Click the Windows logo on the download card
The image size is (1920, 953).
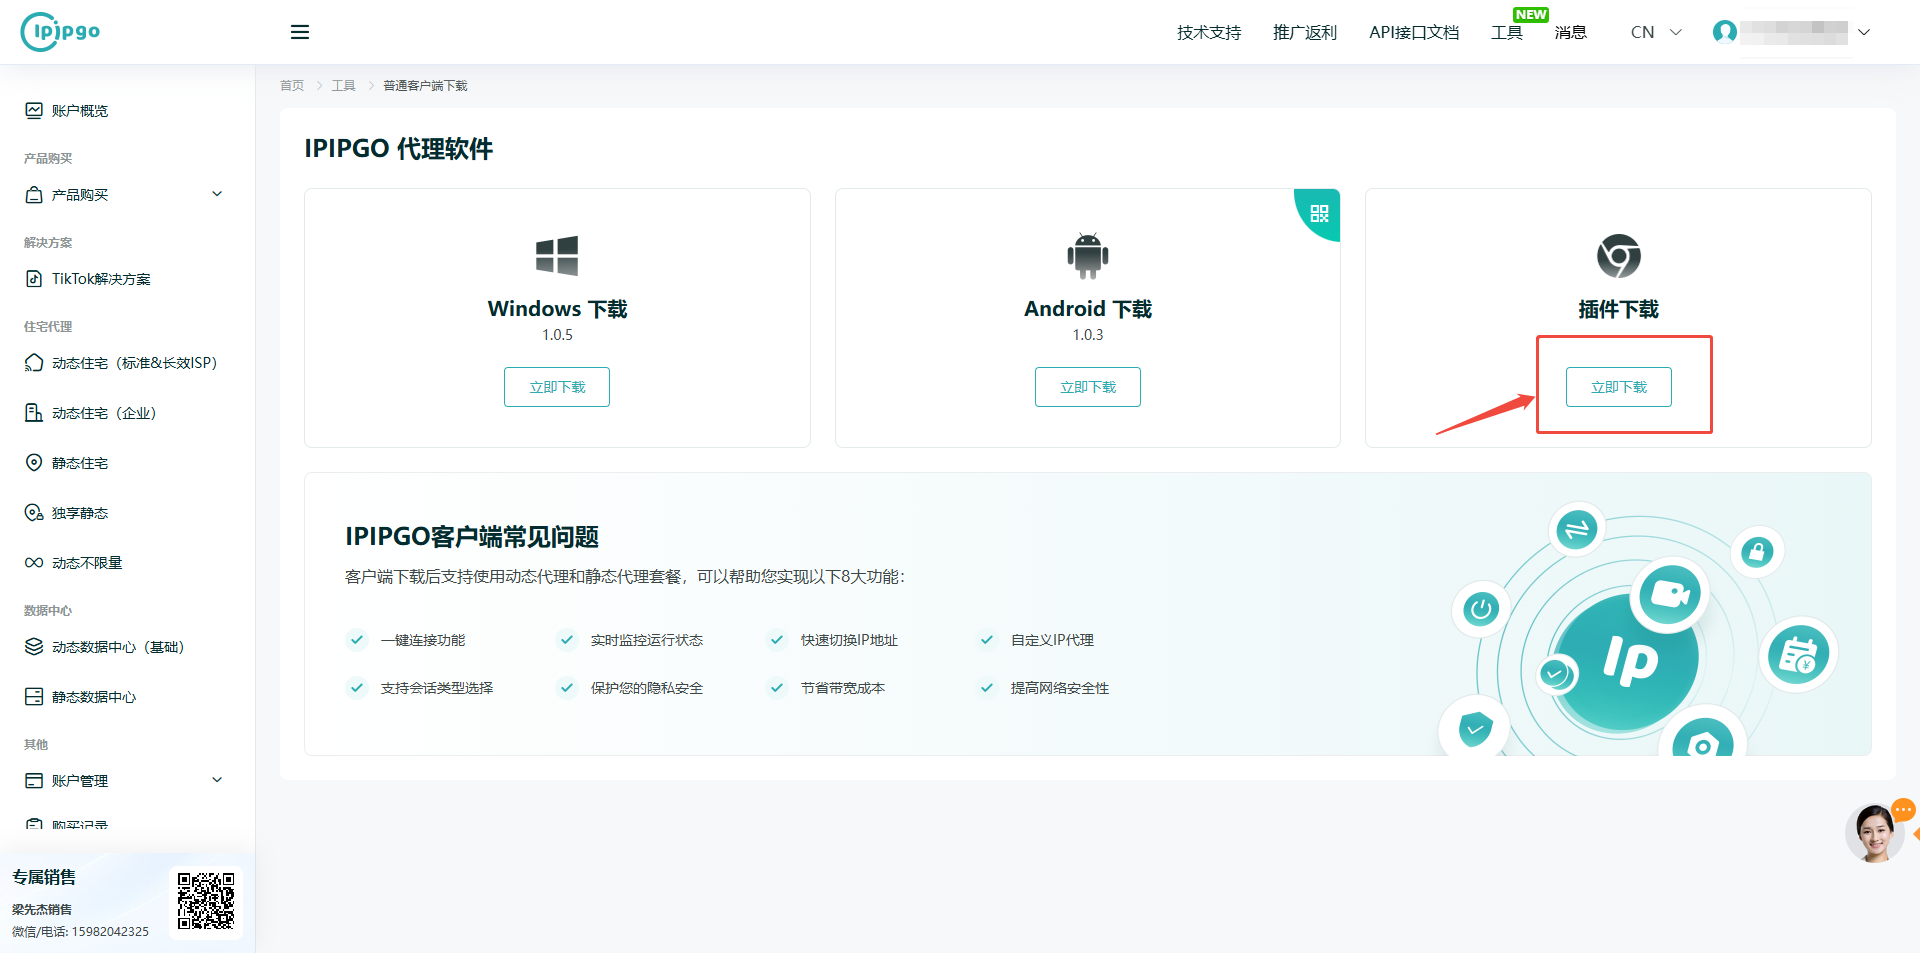click(557, 255)
